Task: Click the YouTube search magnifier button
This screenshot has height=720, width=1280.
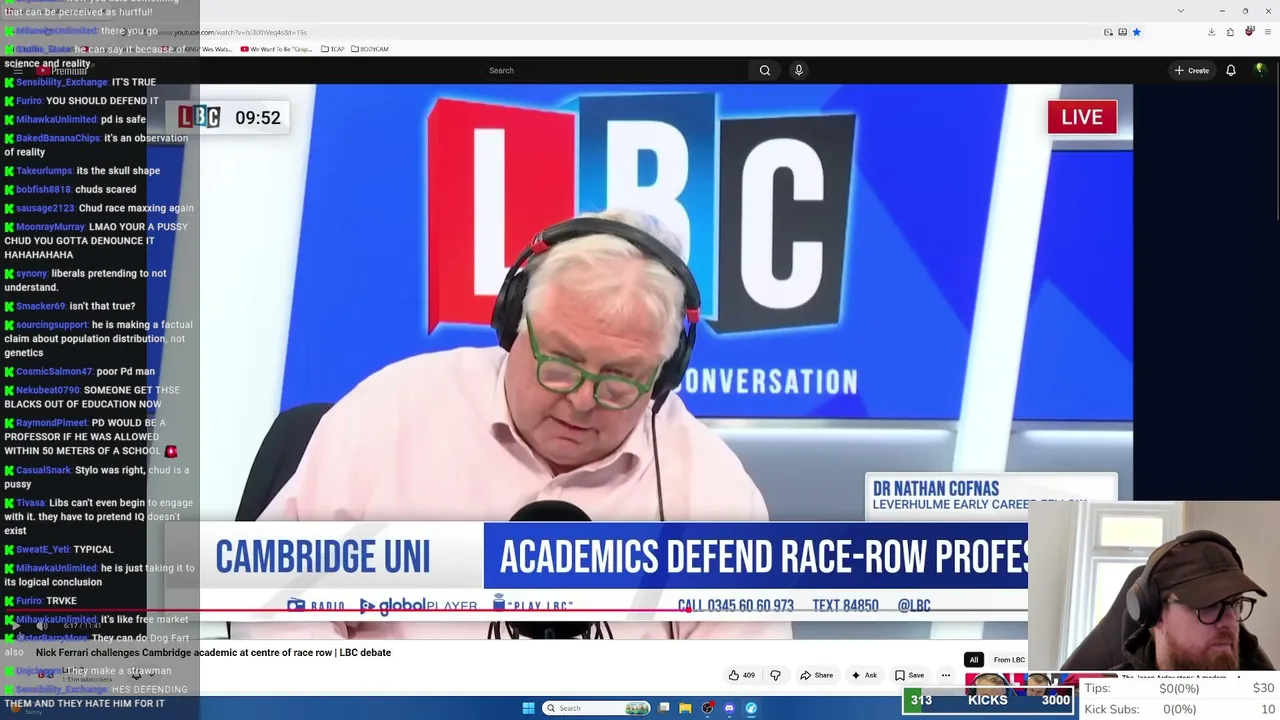Action: pos(765,70)
